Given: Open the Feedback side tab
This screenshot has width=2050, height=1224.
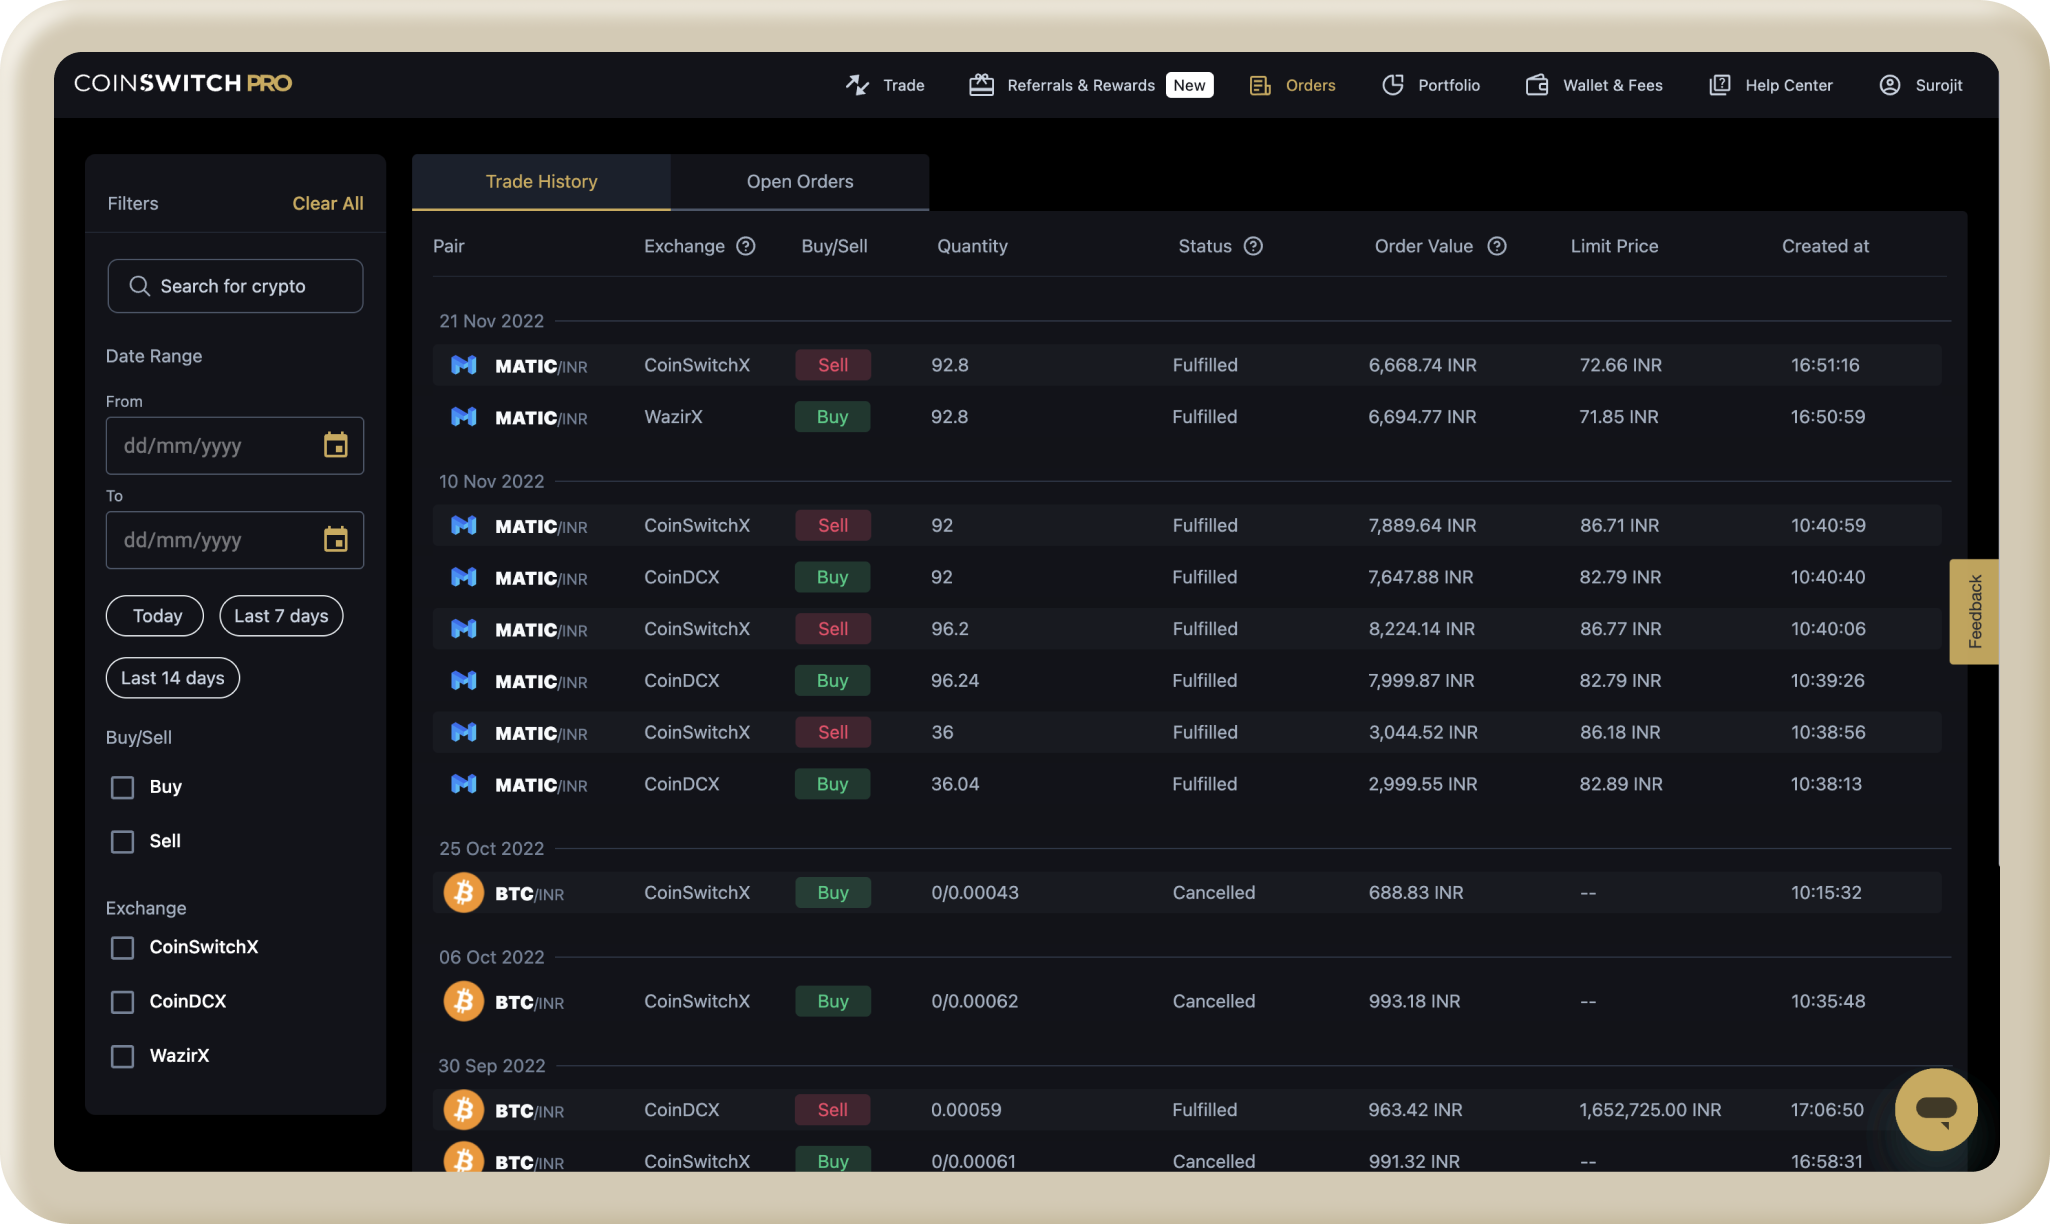Looking at the screenshot, I should pos(1974,611).
